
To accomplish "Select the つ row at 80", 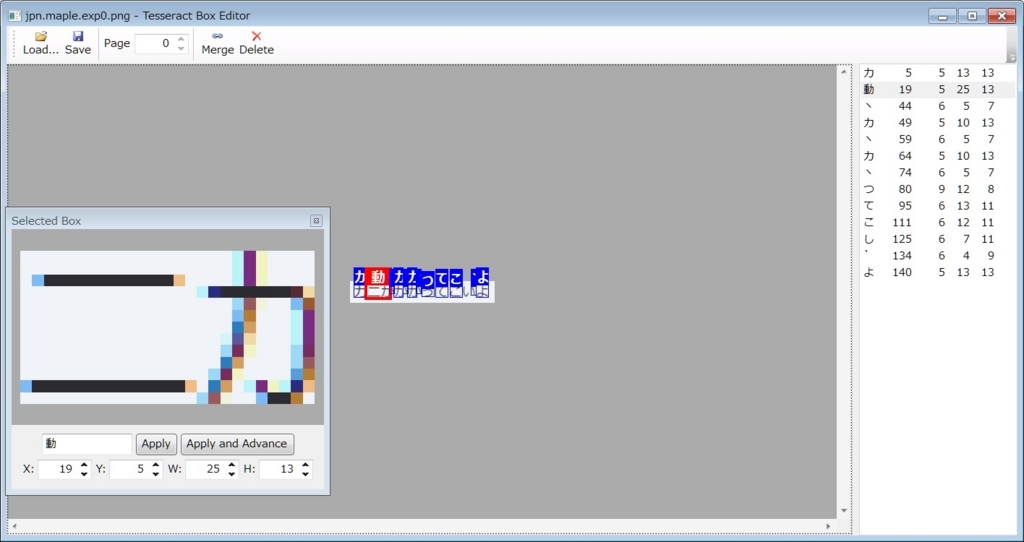I will (937, 189).
